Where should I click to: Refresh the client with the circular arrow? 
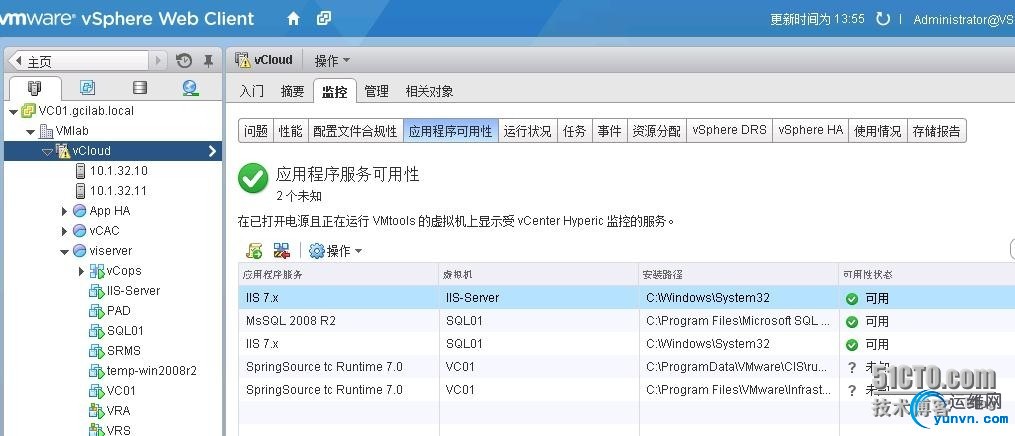click(x=883, y=19)
